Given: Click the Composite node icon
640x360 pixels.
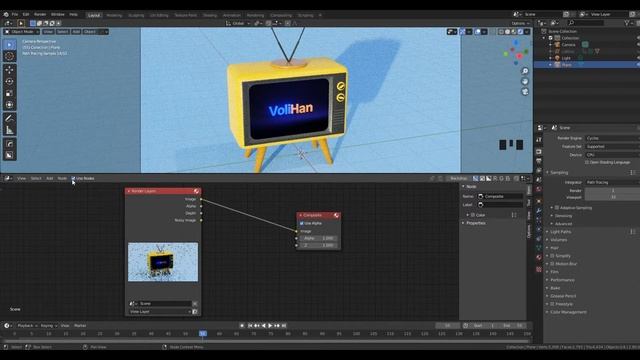Looking at the screenshot, I should [x=336, y=215].
